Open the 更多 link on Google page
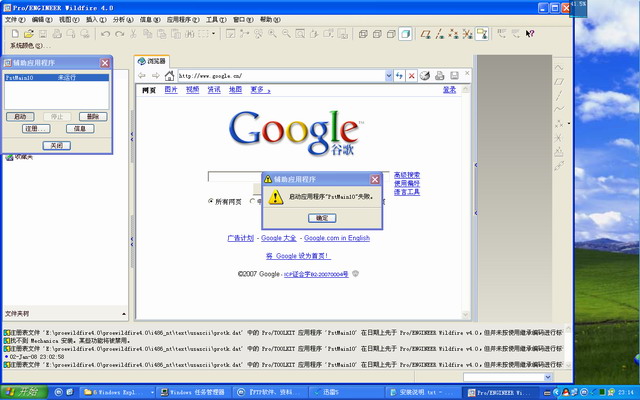The height and width of the screenshot is (400, 640). 260,90
